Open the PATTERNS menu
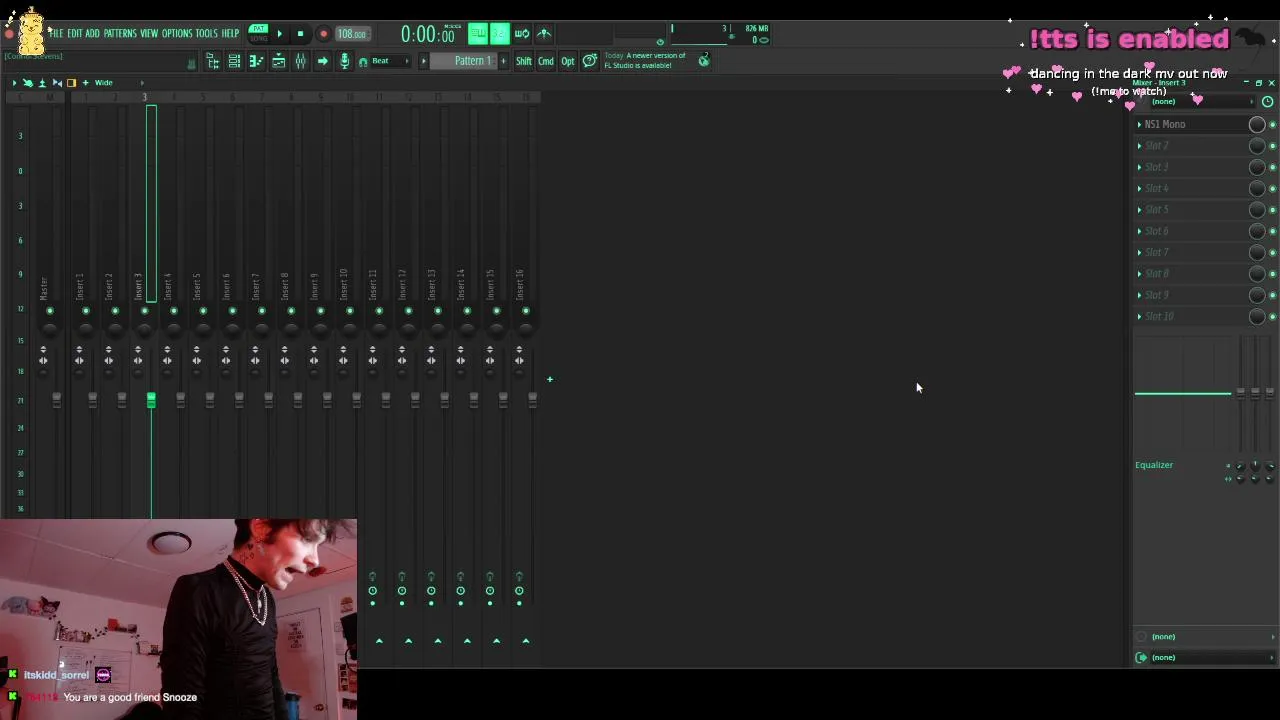The height and width of the screenshot is (720, 1280). (x=120, y=34)
